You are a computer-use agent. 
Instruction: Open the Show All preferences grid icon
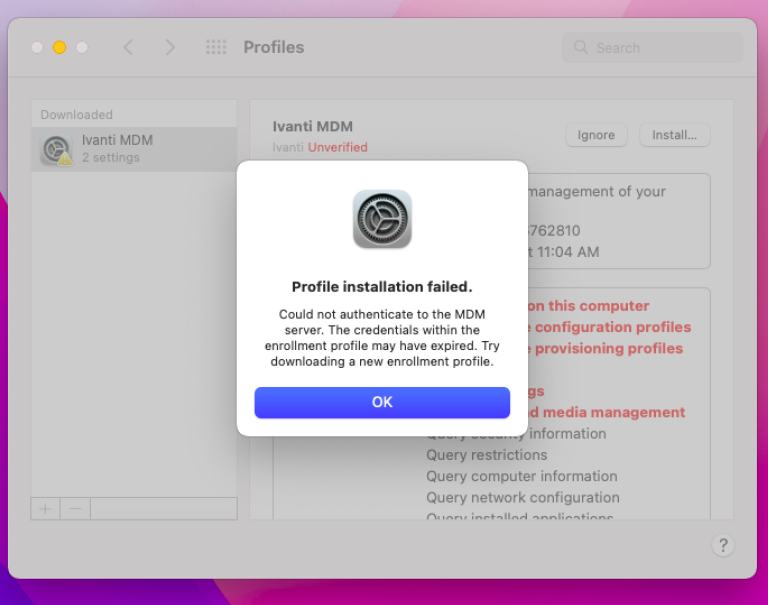click(216, 47)
